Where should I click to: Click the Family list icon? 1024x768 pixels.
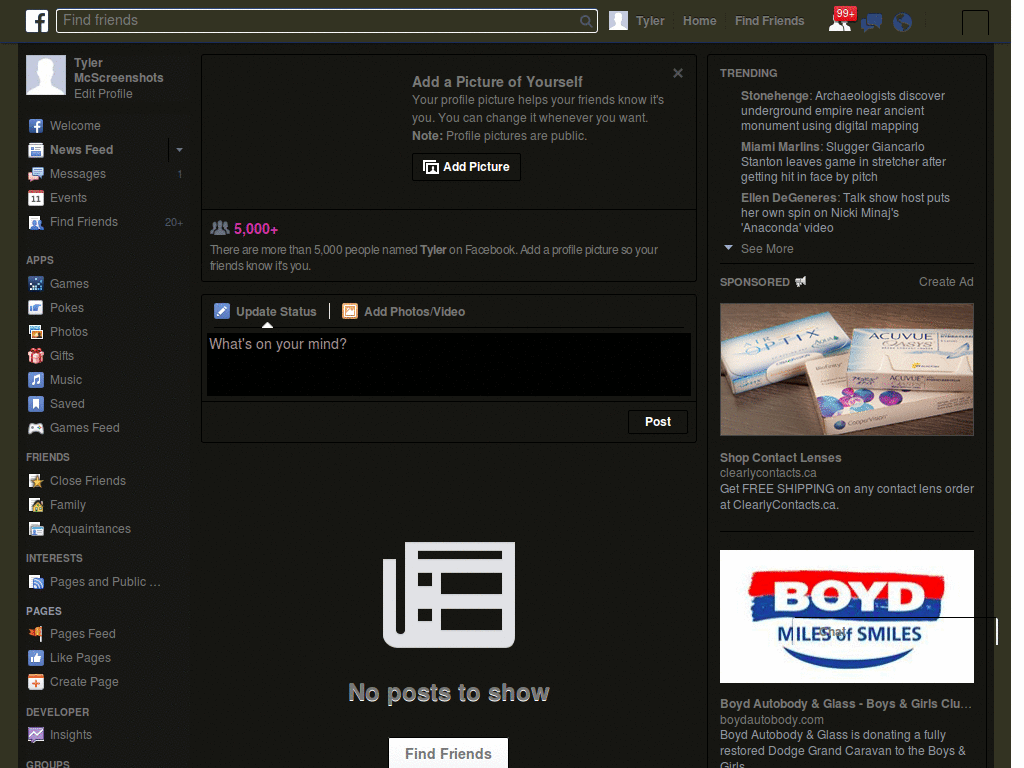36,505
